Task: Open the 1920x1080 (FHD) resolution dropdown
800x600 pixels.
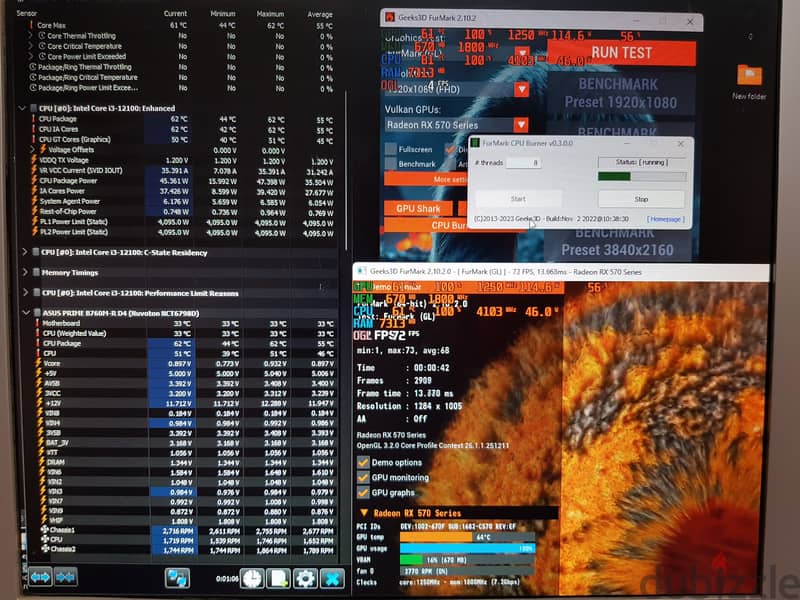Action: (521, 89)
